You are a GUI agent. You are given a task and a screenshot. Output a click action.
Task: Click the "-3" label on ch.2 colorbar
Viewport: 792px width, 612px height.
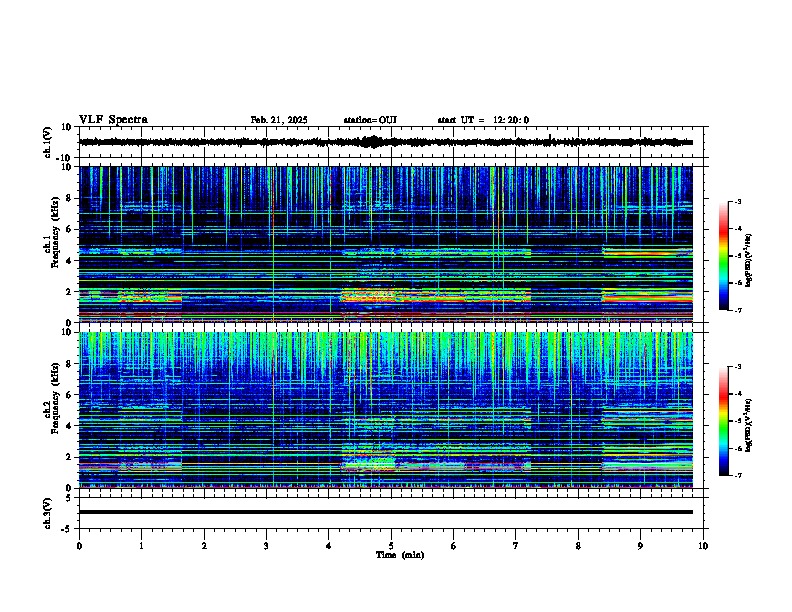[x=737, y=367]
